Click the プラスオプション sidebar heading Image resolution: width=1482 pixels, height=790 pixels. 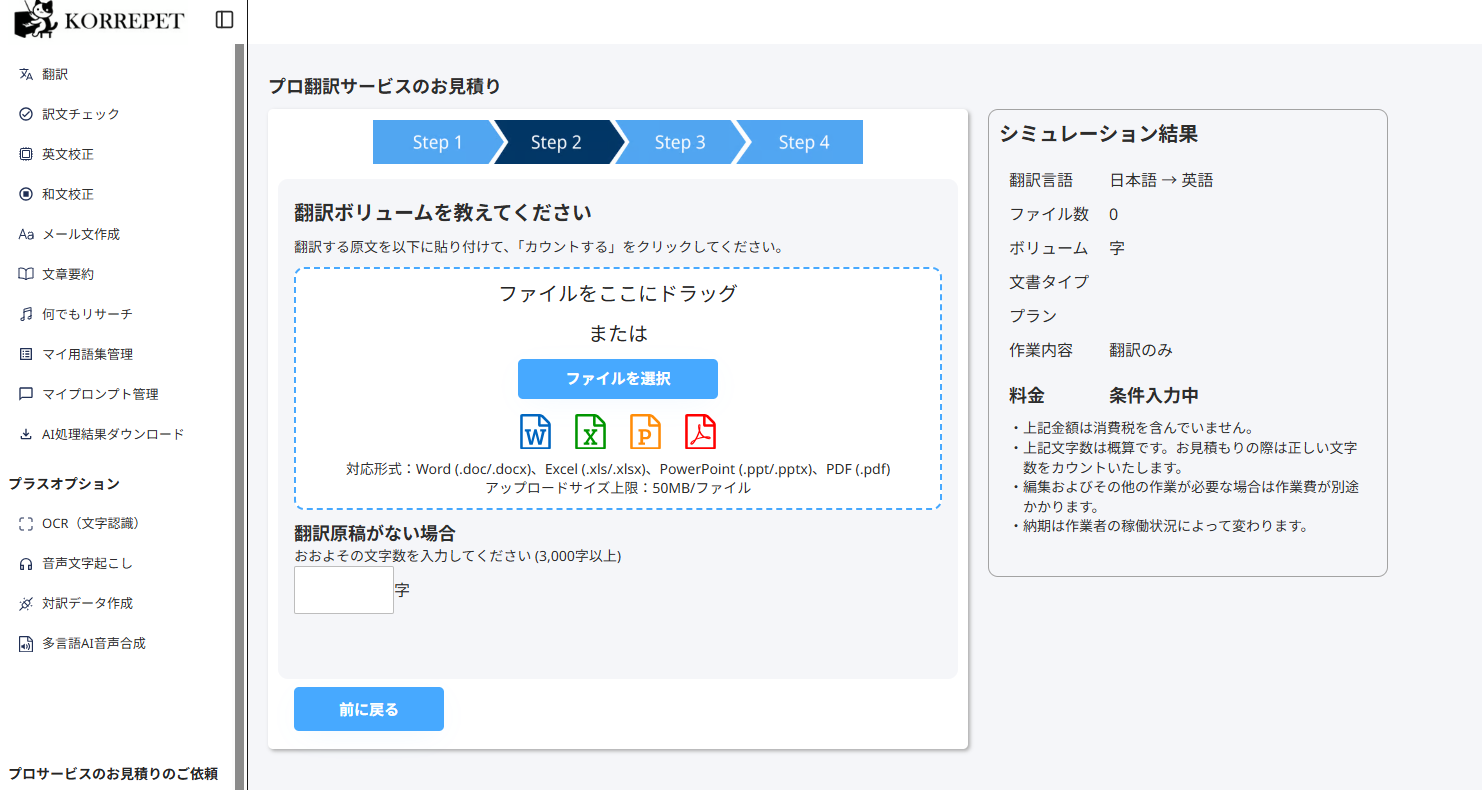(x=64, y=484)
